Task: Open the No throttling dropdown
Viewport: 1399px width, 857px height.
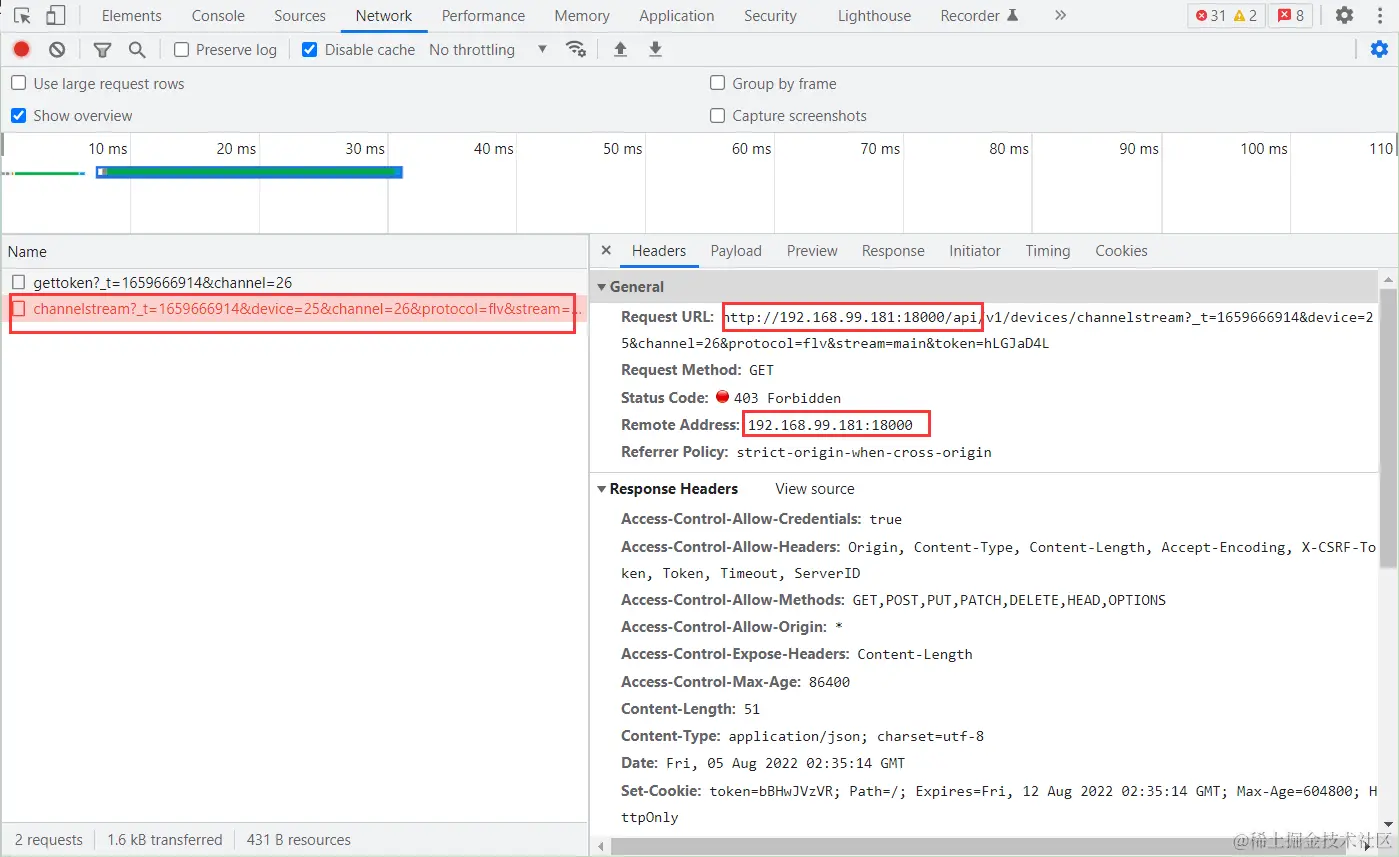Action: pyautogui.click(x=488, y=49)
